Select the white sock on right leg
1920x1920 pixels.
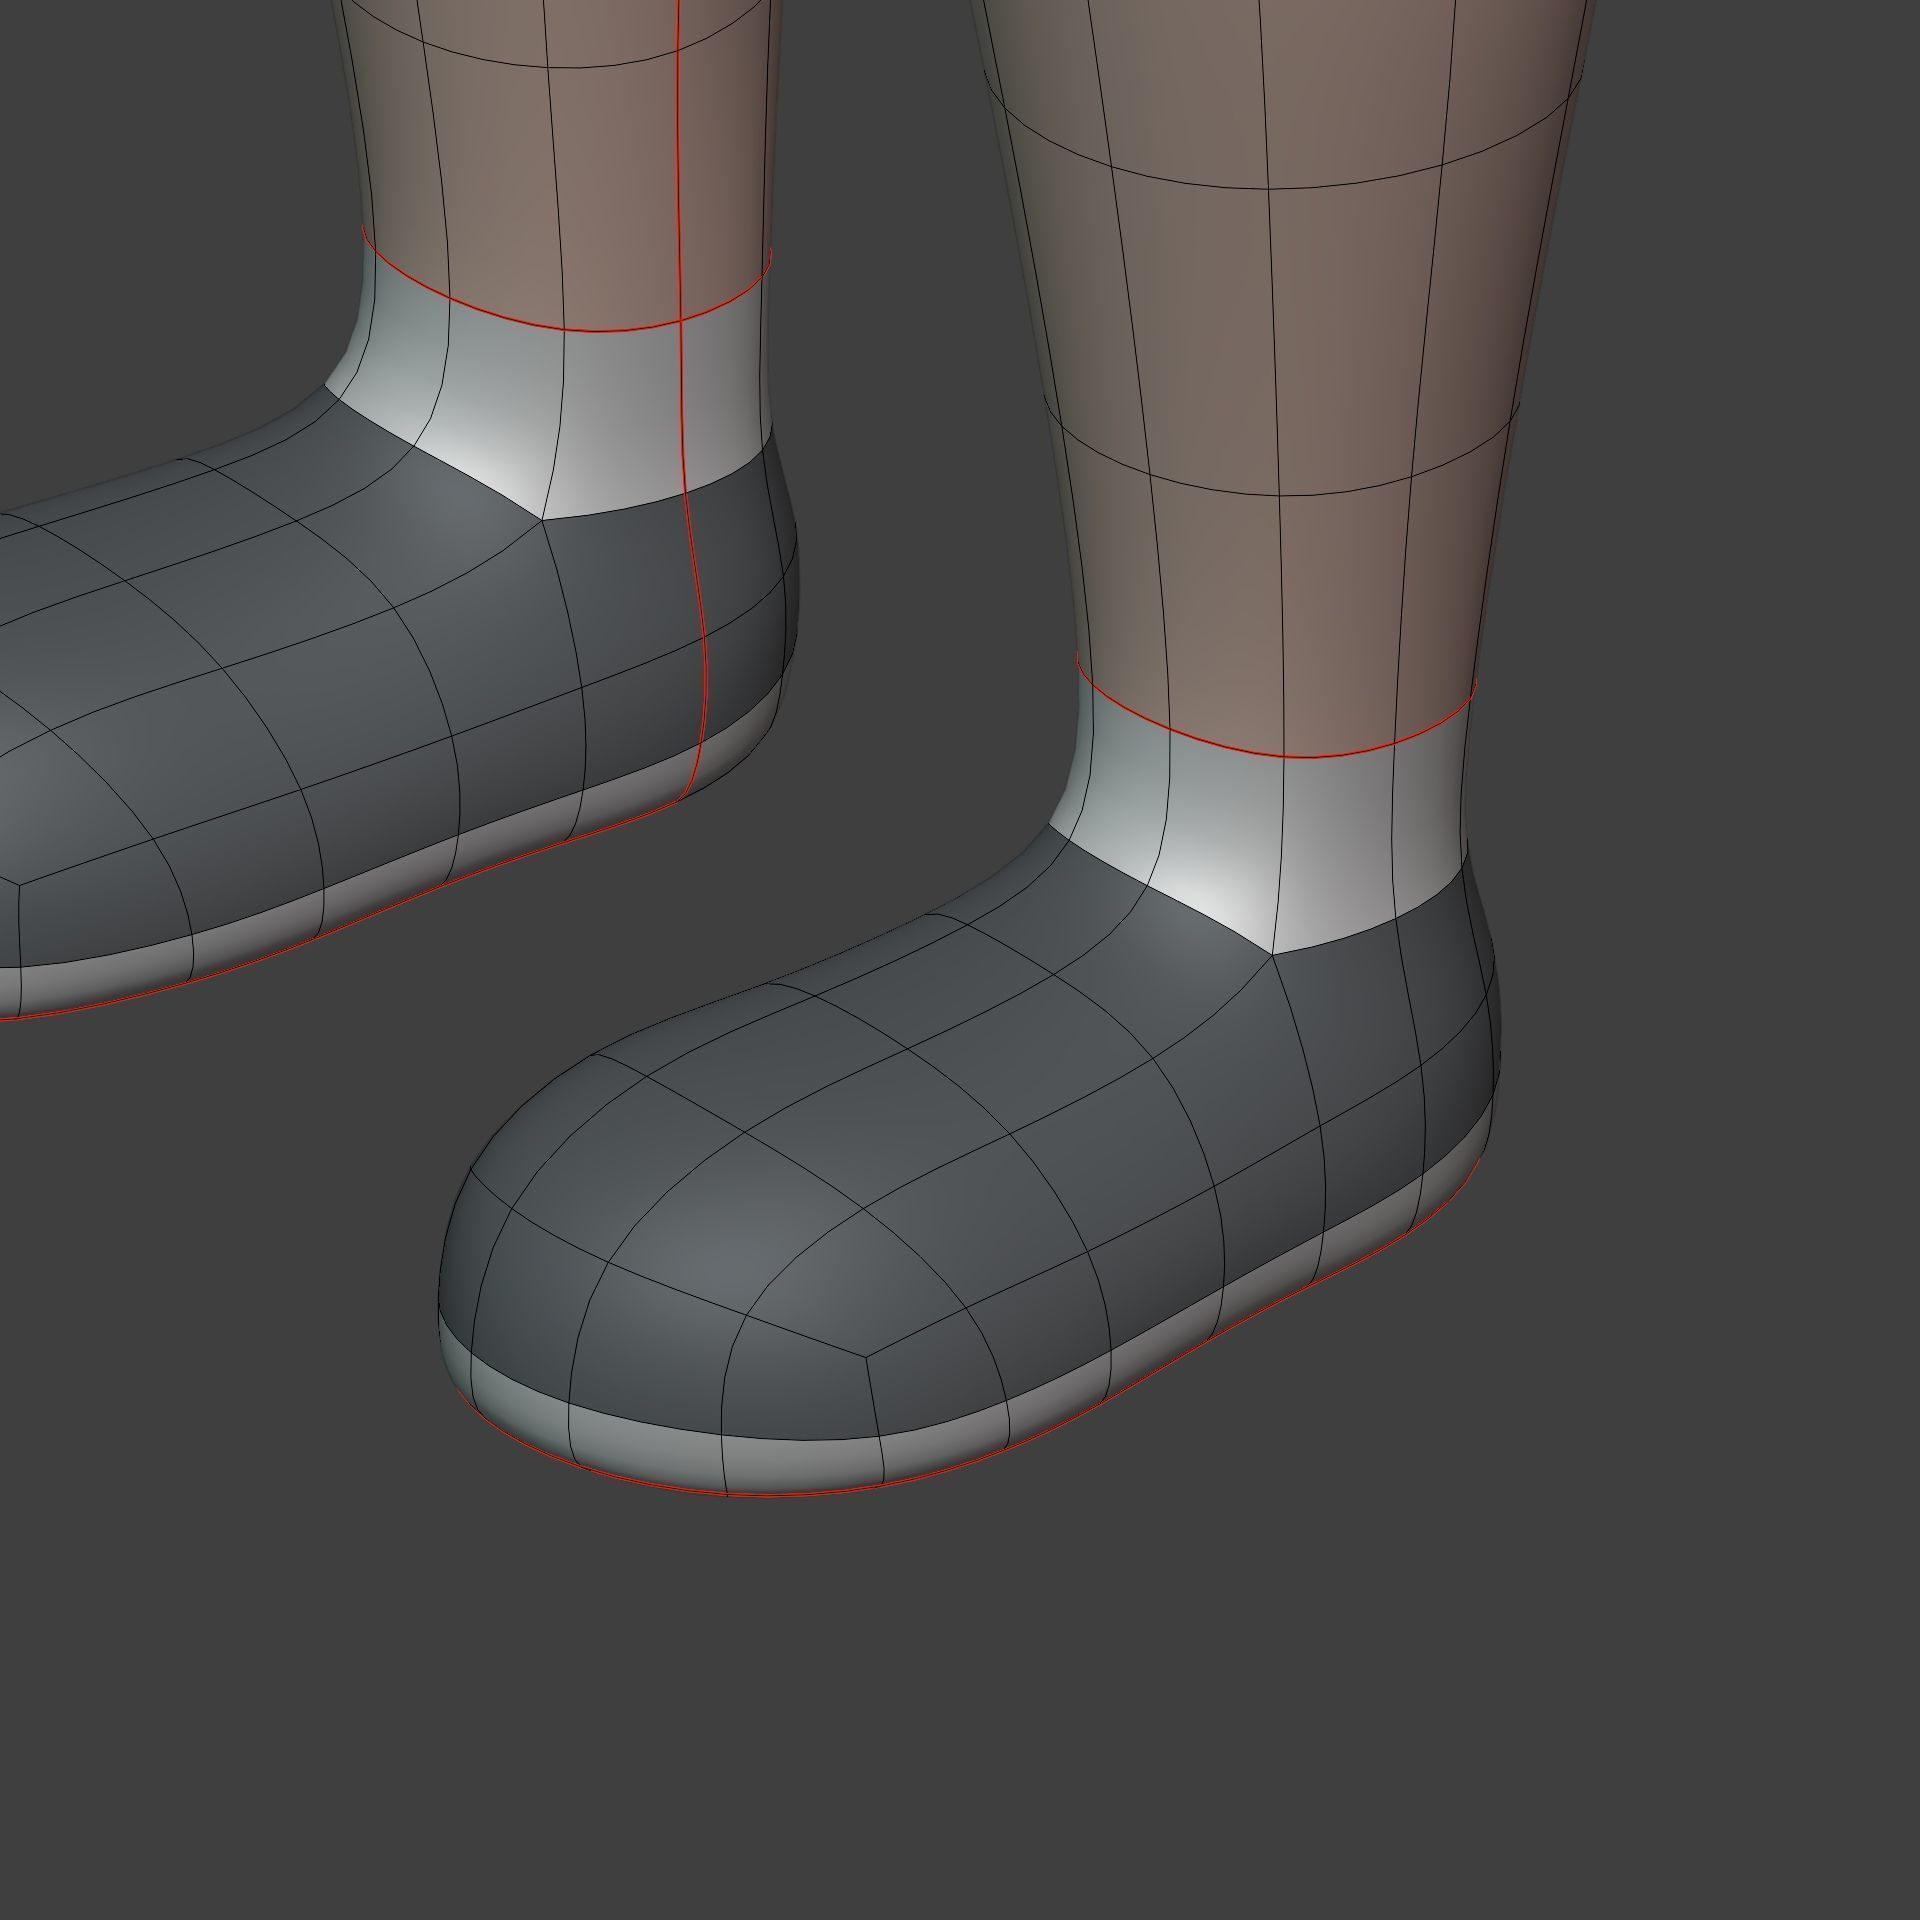click(1340, 840)
